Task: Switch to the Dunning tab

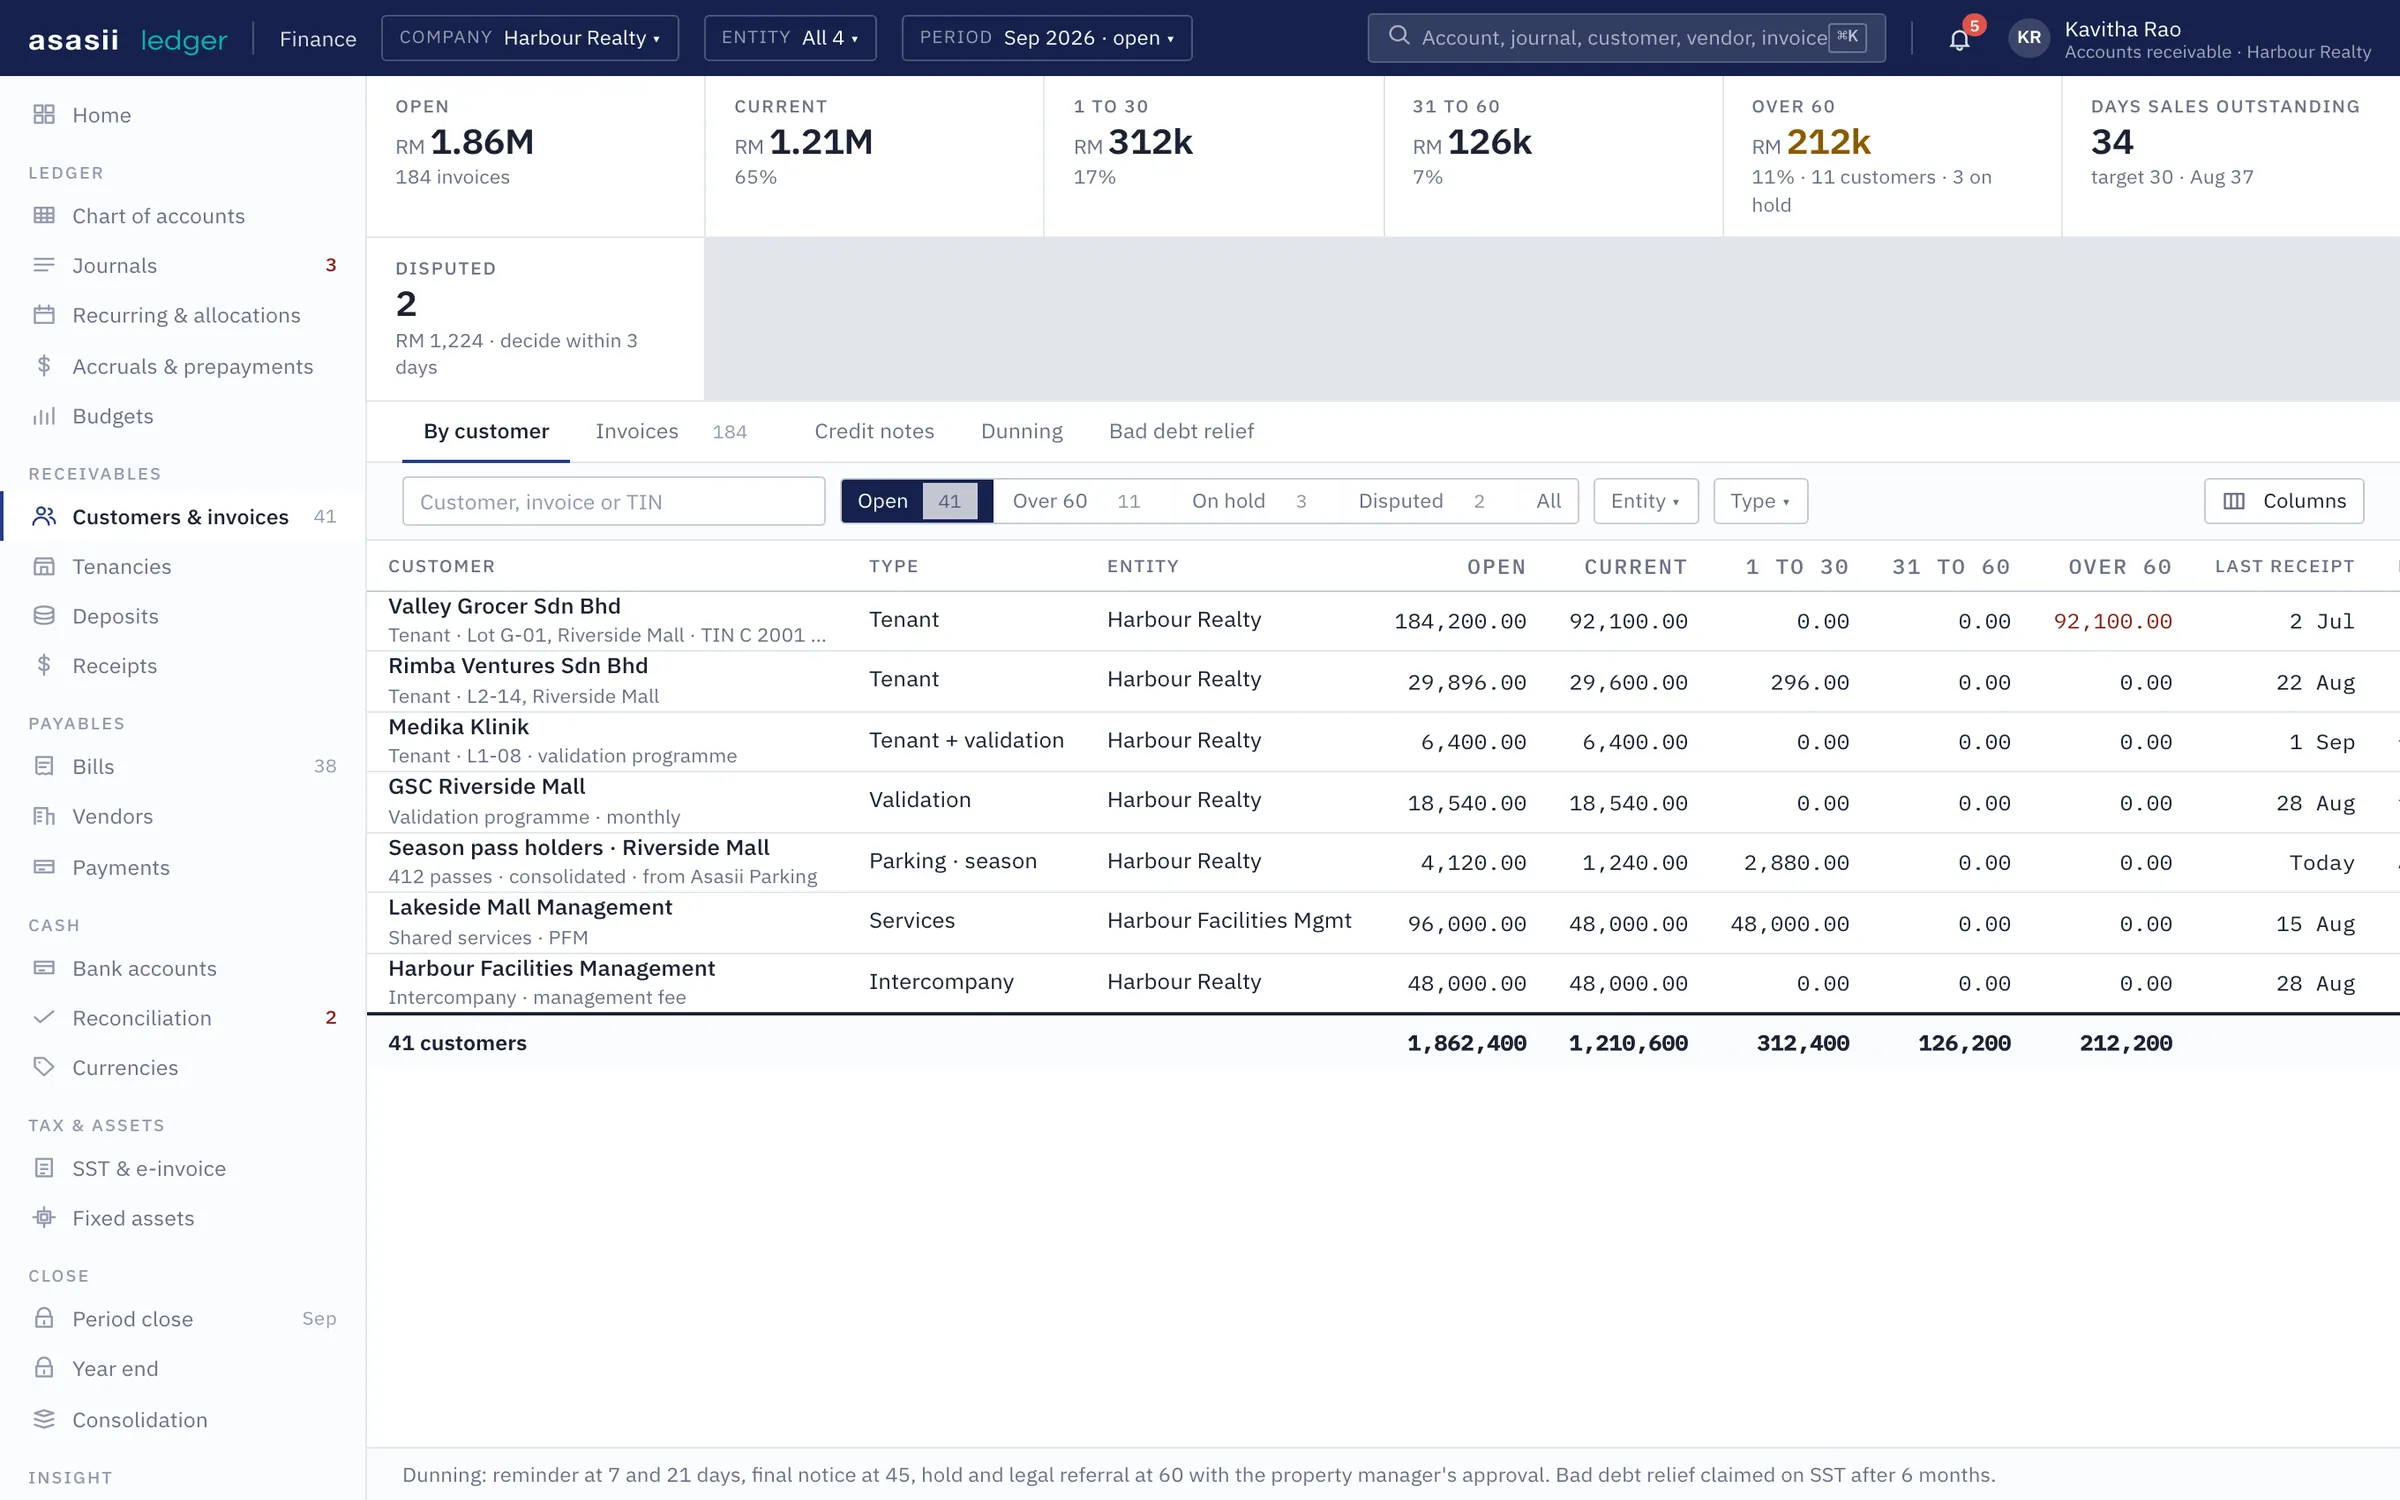Action: (1021, 431)
